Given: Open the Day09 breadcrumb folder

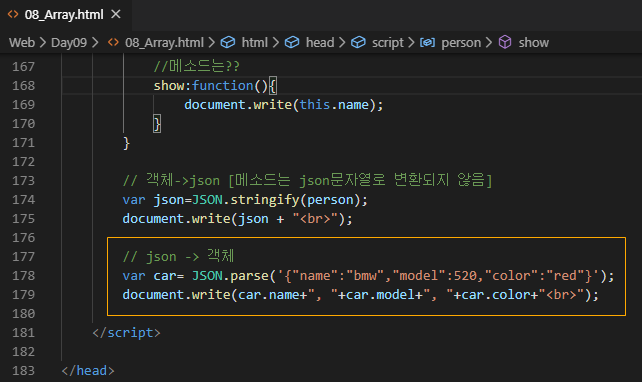Looking at the screenshot, I should 69,43.
